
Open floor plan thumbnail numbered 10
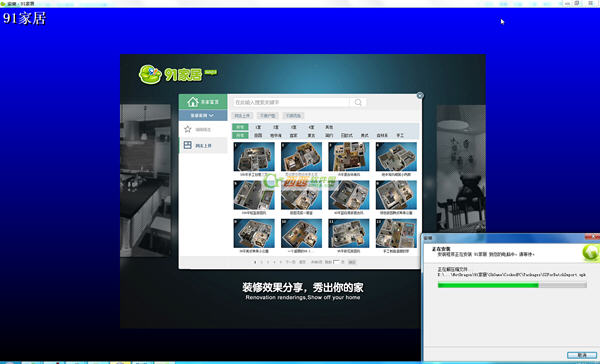[301, 233]
